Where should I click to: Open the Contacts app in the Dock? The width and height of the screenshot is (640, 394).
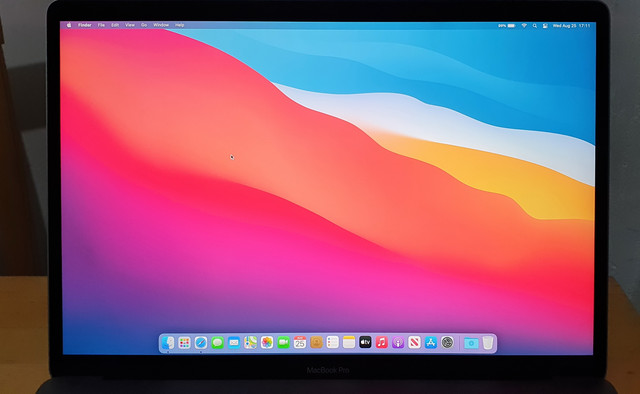(316, 343)
